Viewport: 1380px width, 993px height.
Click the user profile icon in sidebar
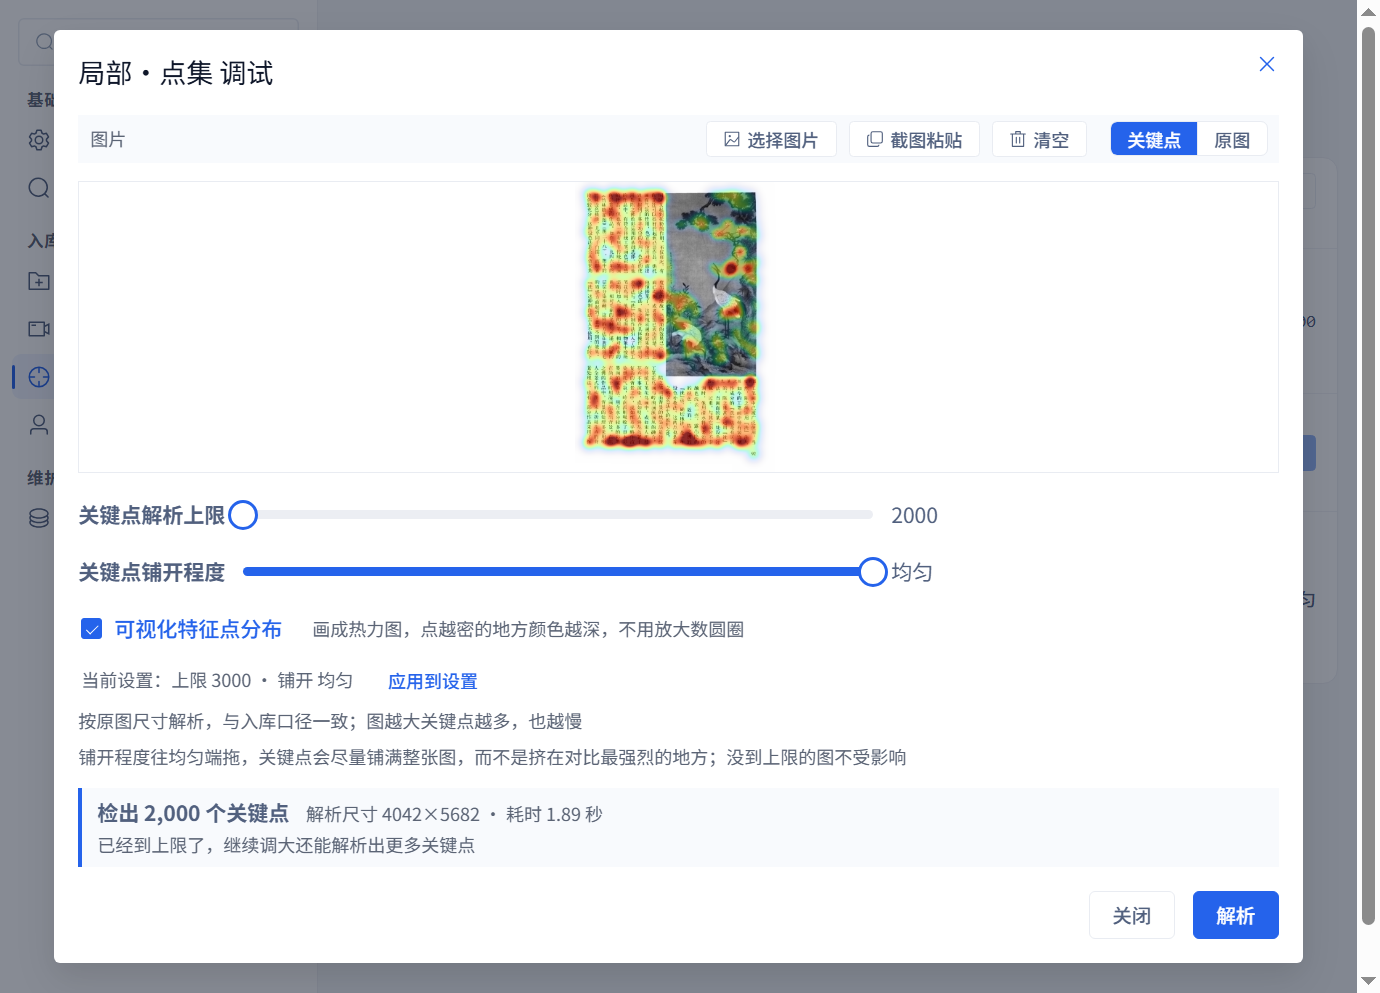(x=39, y=425)
